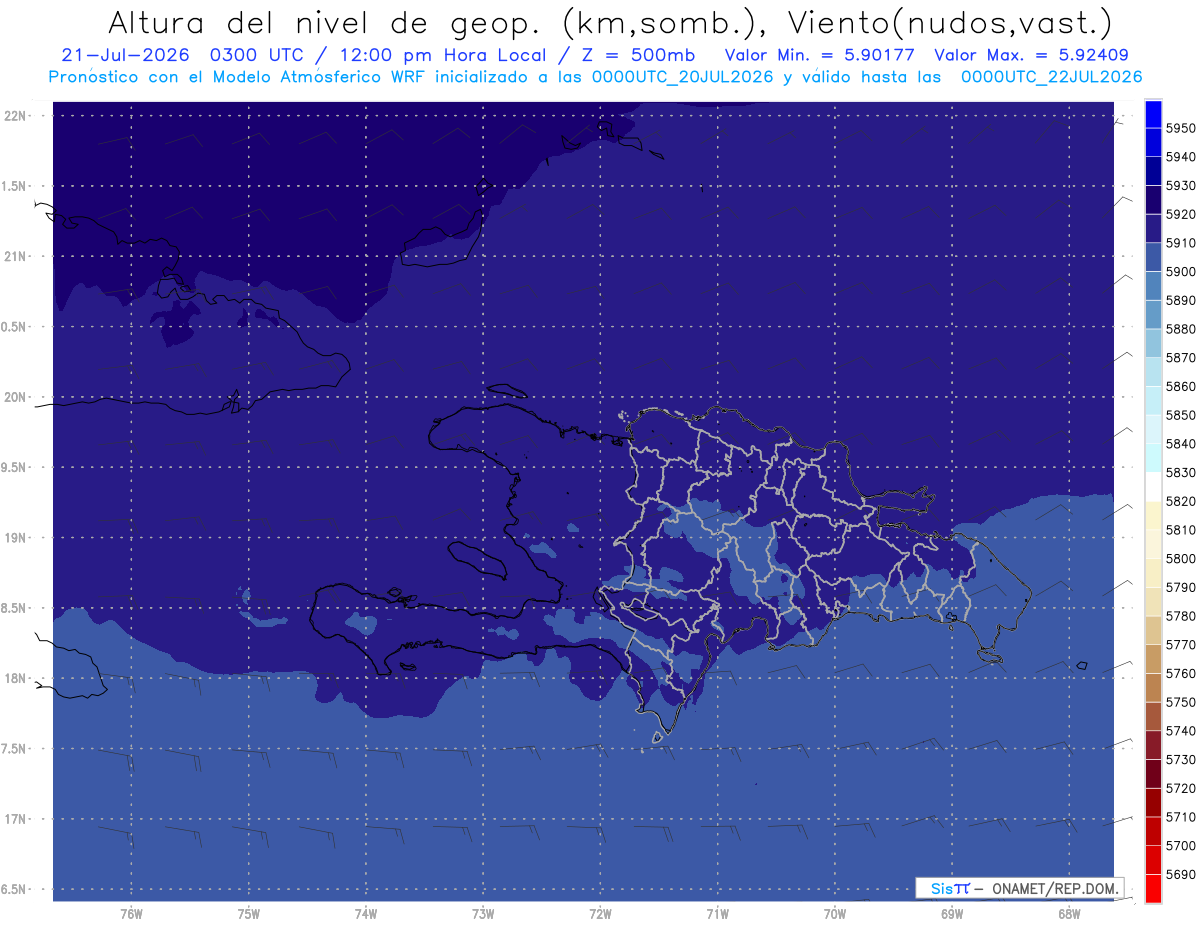The width and height of the screenshot is (1200, 927).
Task: Click the 5820 legend value
Action: (1180, 501)
